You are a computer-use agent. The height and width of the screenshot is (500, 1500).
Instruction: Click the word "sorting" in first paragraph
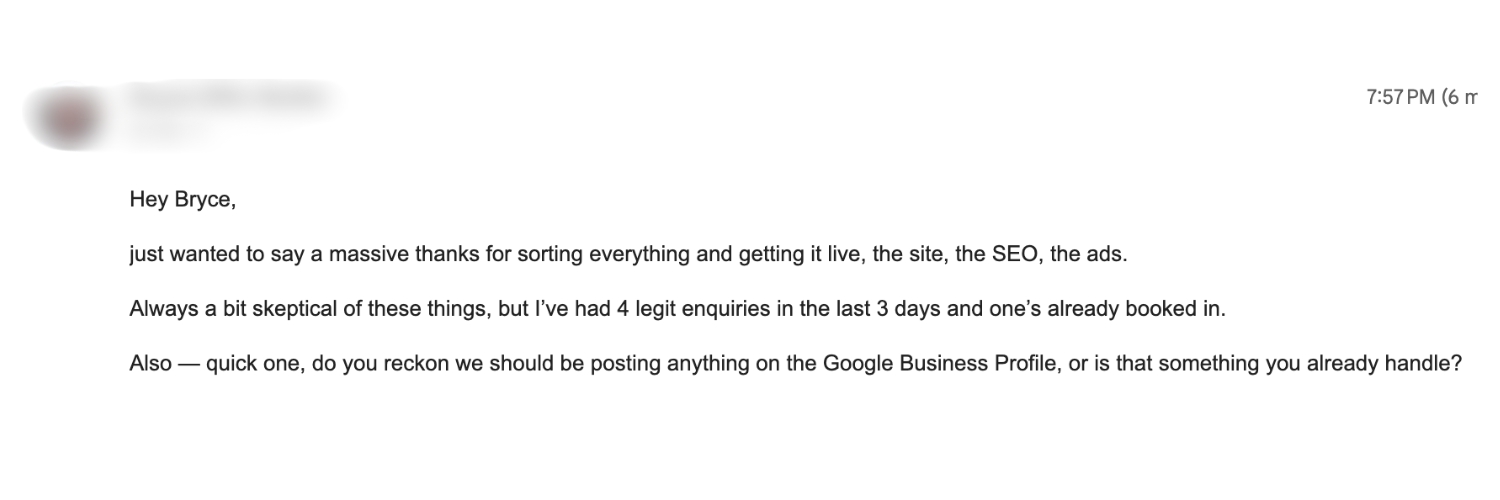[551, 254]
